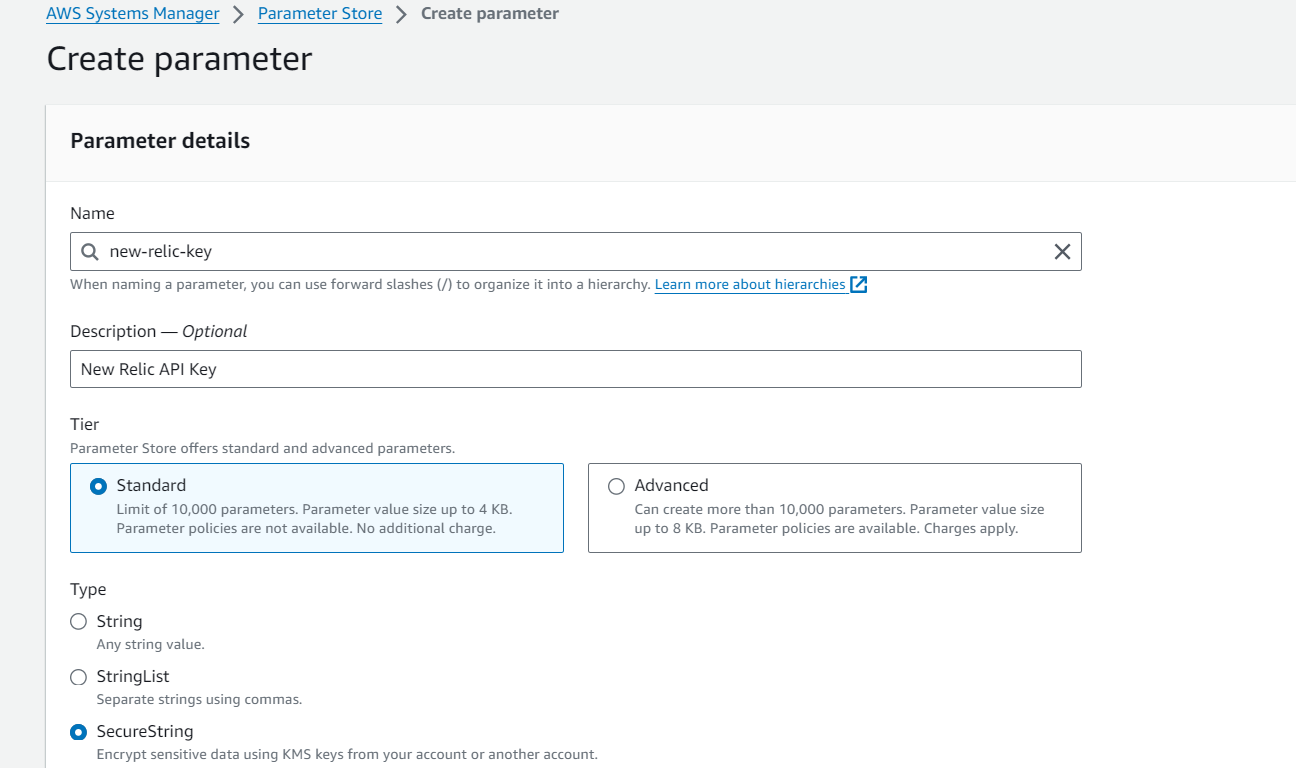
Task: Click the Standard tier description text
Action: [314, 519]
